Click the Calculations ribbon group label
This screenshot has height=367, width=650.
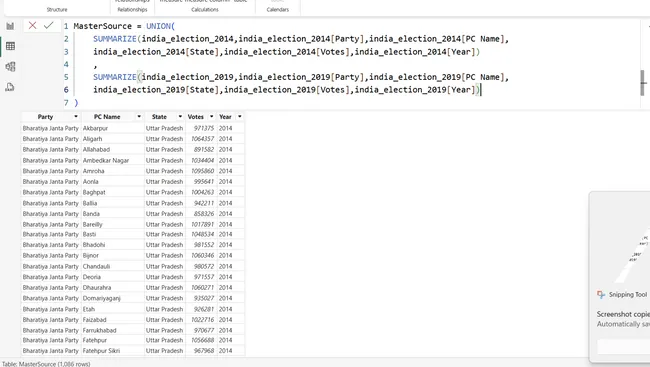205,10
